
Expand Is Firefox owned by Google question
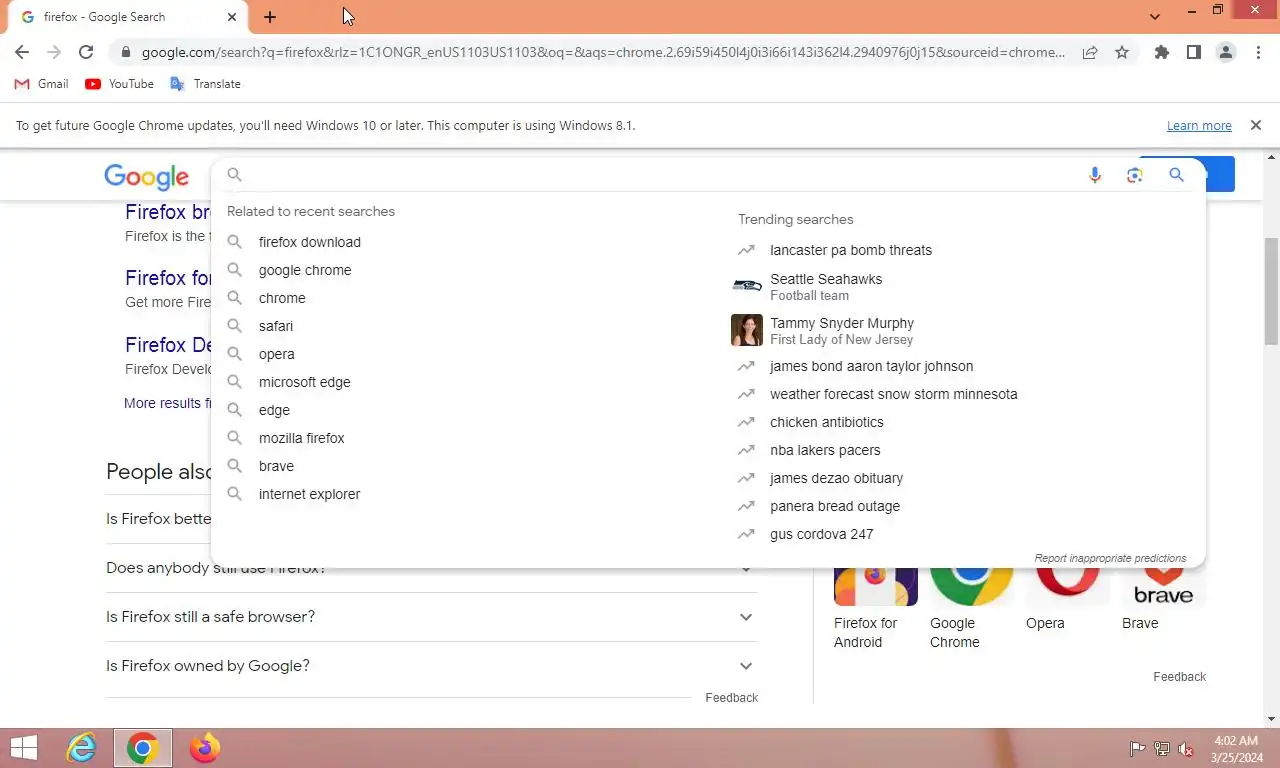pos(432,666)
